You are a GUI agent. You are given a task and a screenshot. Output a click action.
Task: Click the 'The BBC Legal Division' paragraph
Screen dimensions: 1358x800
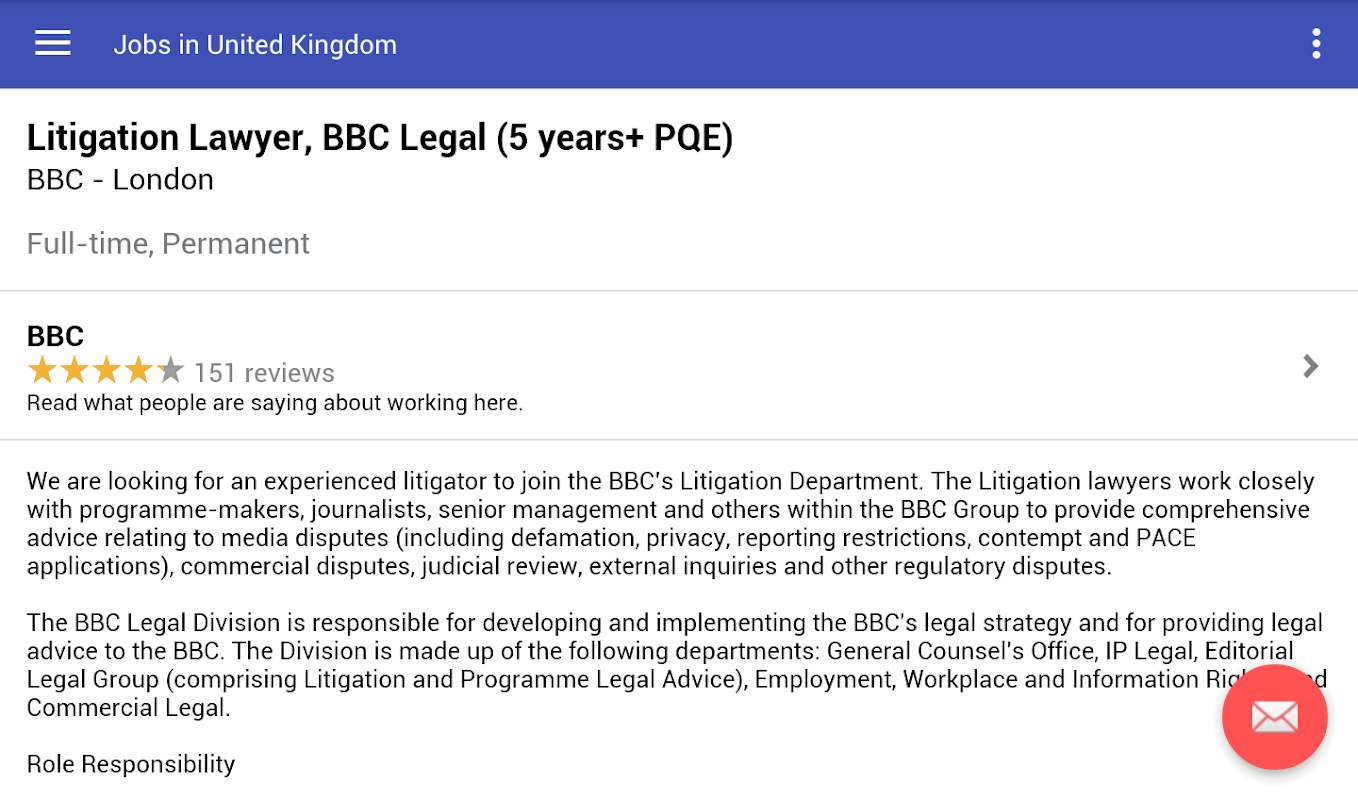(670, 665)
